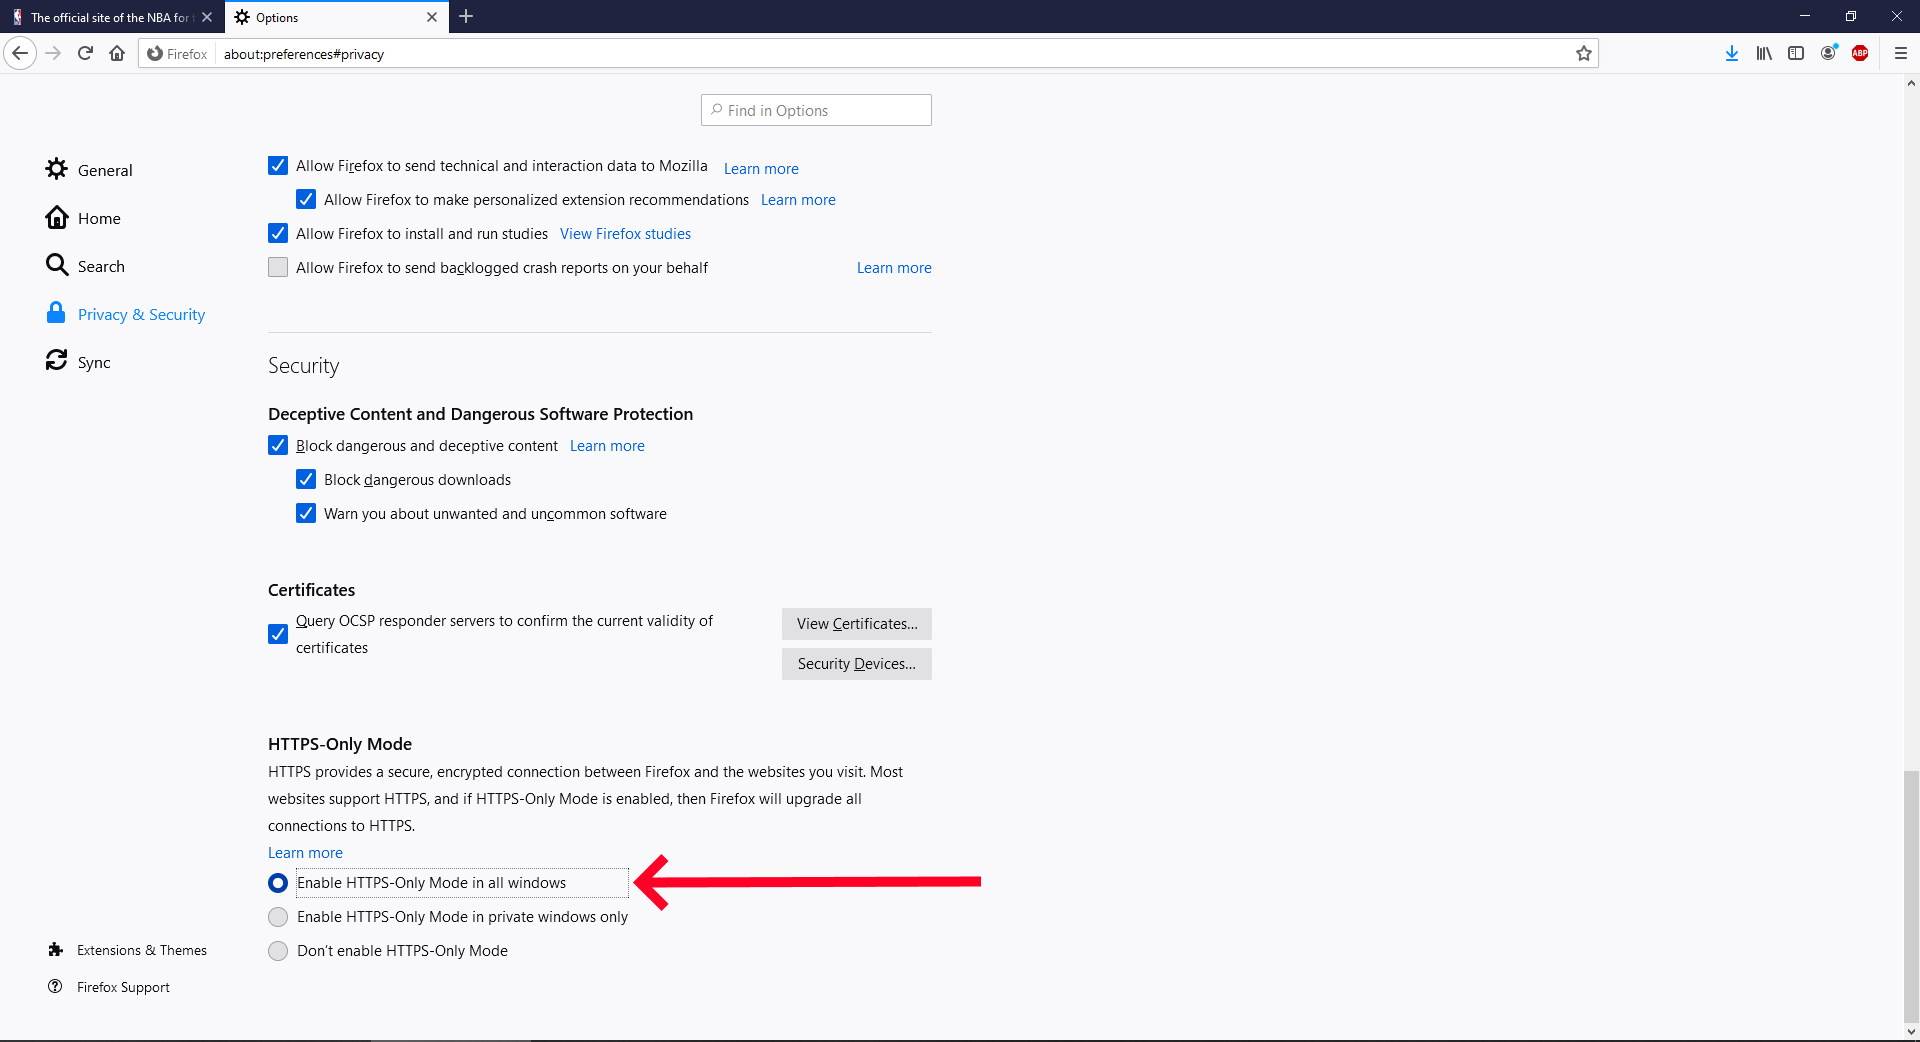Reload the current page

point(84,53)
